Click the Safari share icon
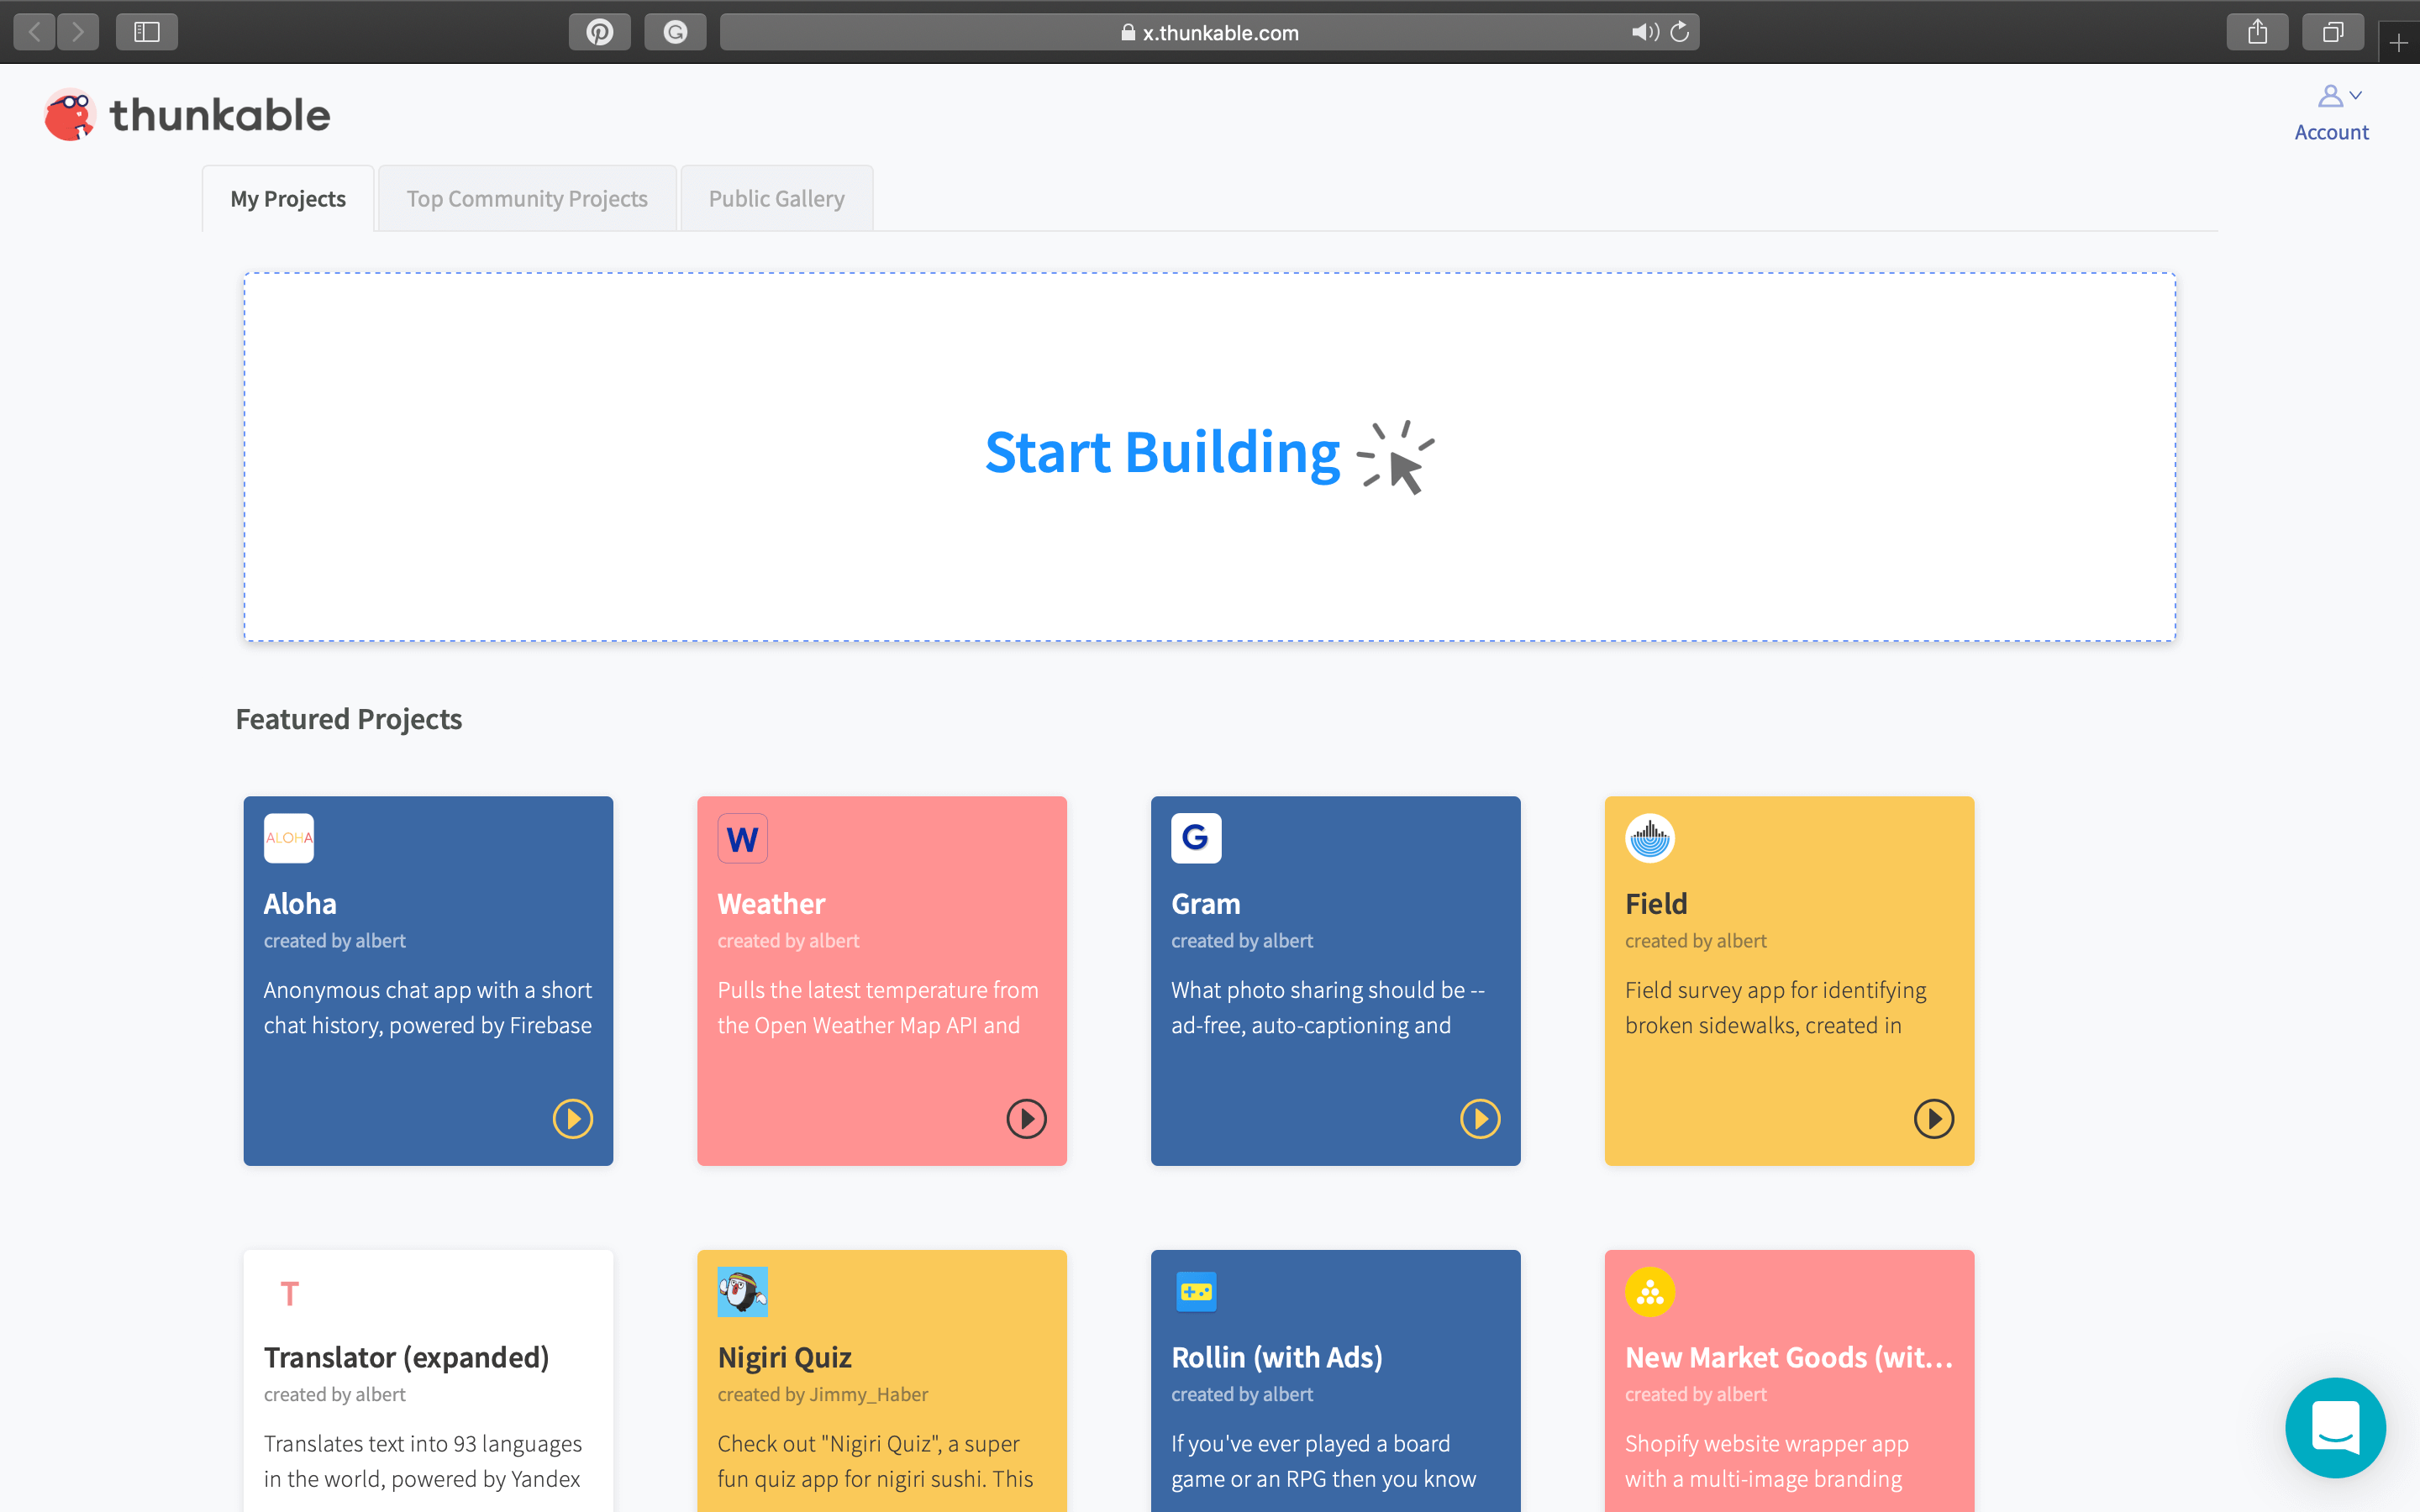Viewport: 2420px width, 1512px height. tap(2257, 32)
